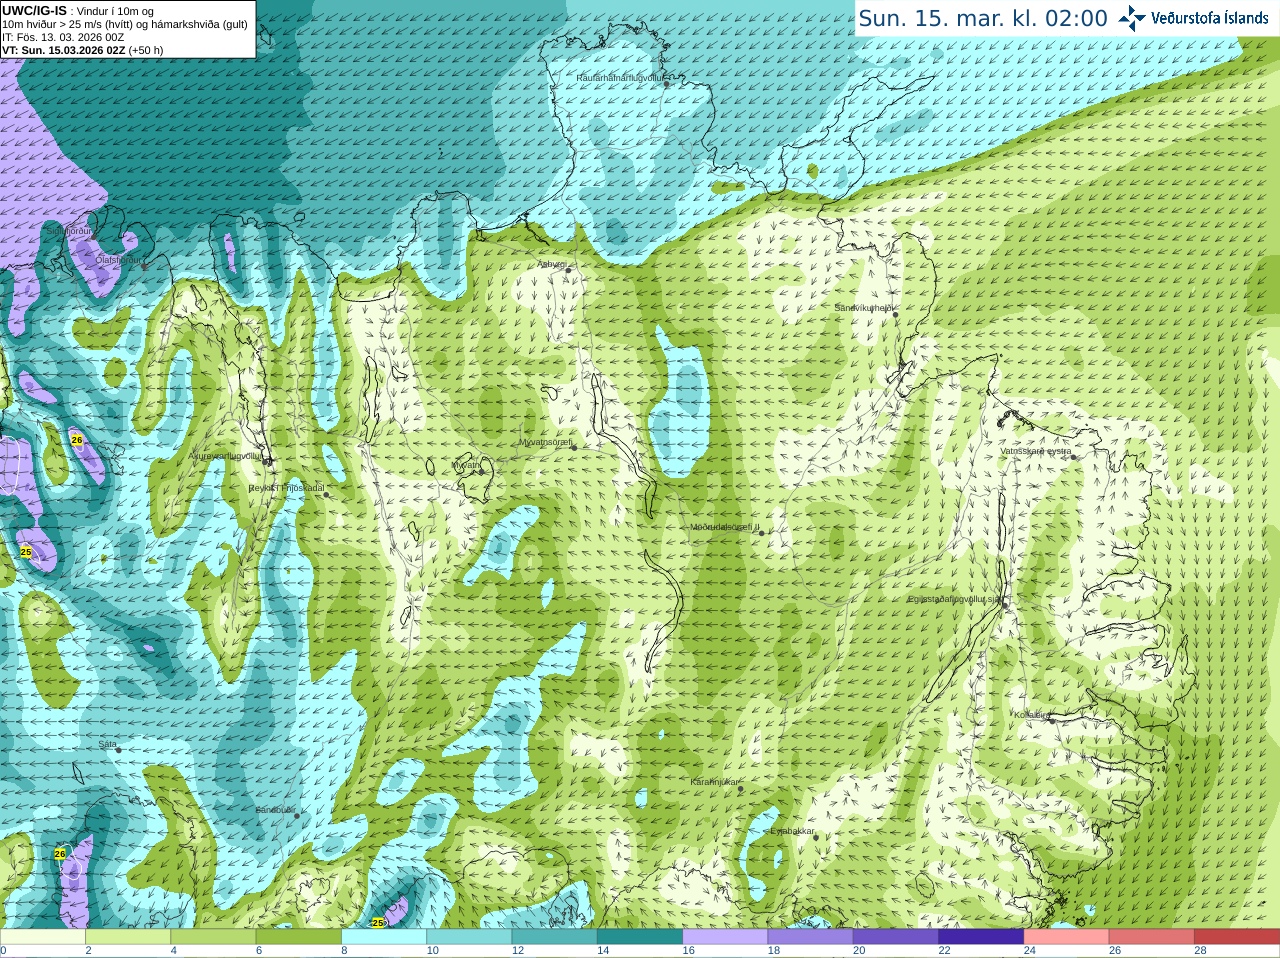Viewport: 1280px width, 958px height.
Task: Pick the 0–2 m/s pale legend swatch
Action: point(42,937)
